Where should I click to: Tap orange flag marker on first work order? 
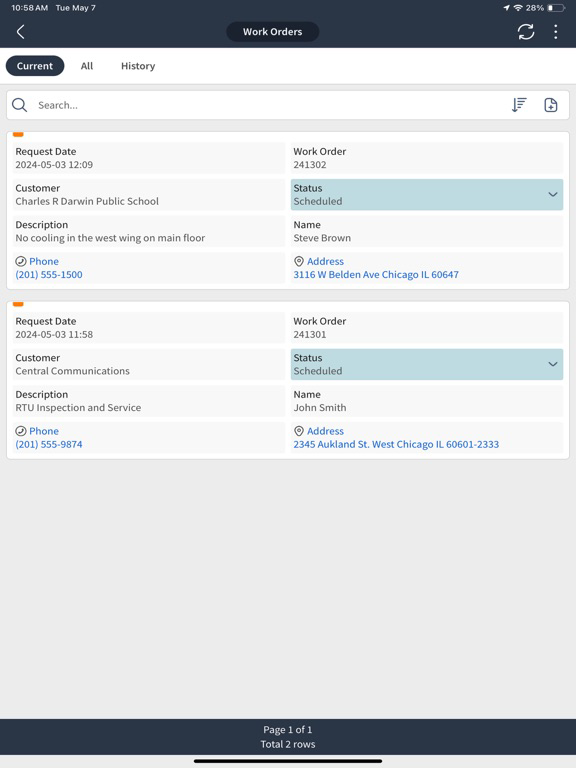click(x=18, y=134)
